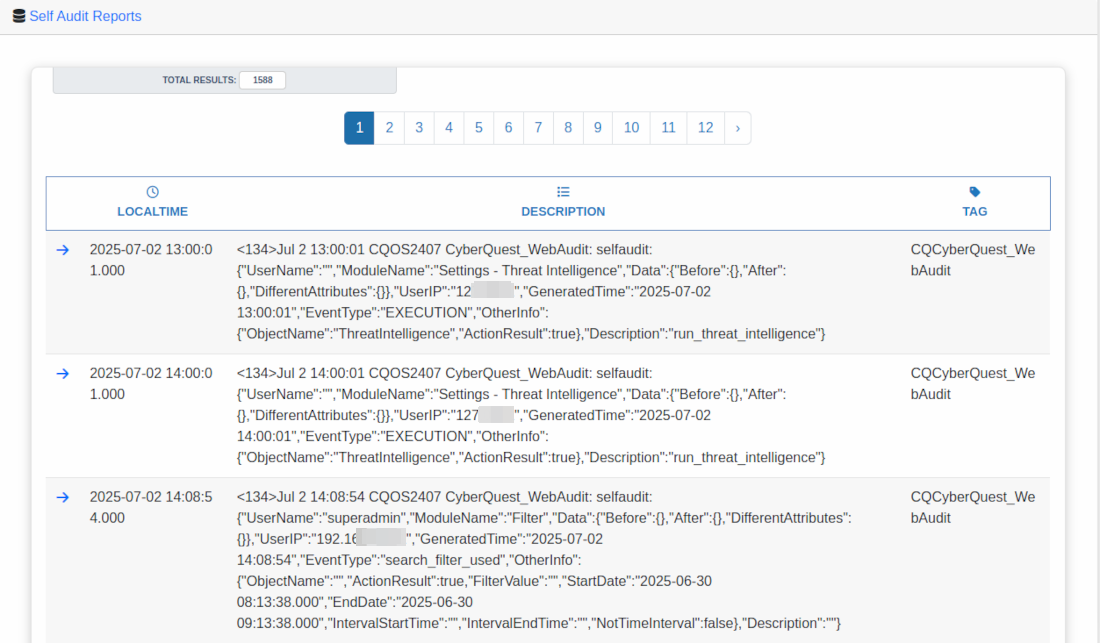Expand the 13:00:01 log entry arrow
Screen dimensions: 1100x643
[x=62, y=250]
